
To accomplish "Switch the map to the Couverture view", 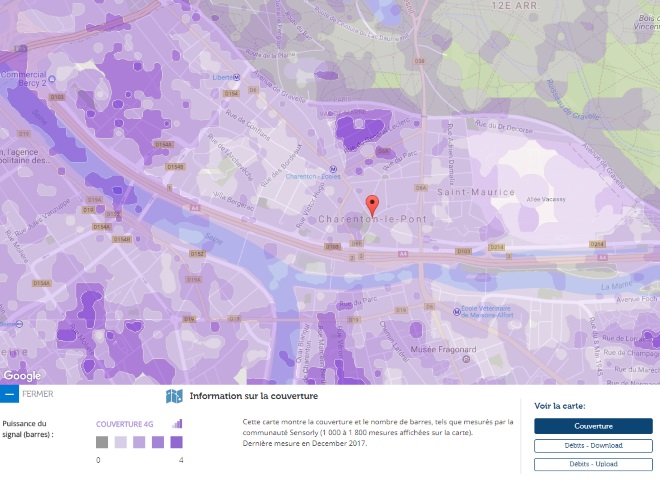I will [x=593, y=426].
